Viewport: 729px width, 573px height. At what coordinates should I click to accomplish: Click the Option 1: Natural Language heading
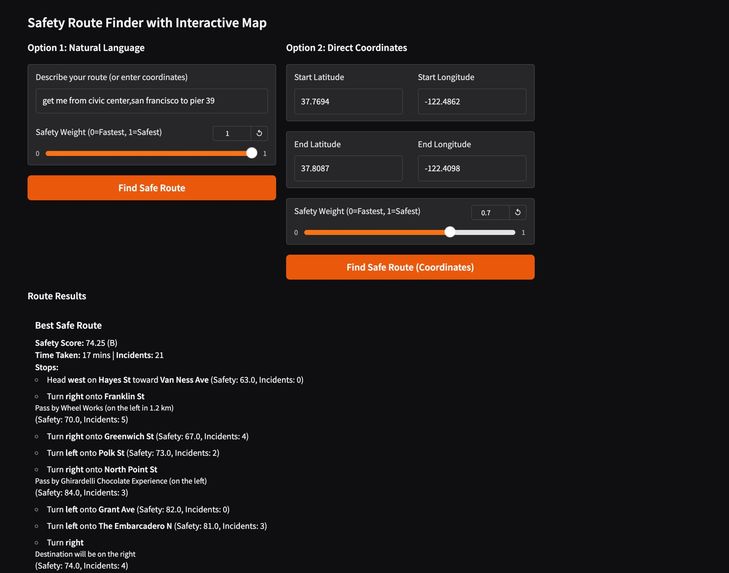click(x=86, y=48)
